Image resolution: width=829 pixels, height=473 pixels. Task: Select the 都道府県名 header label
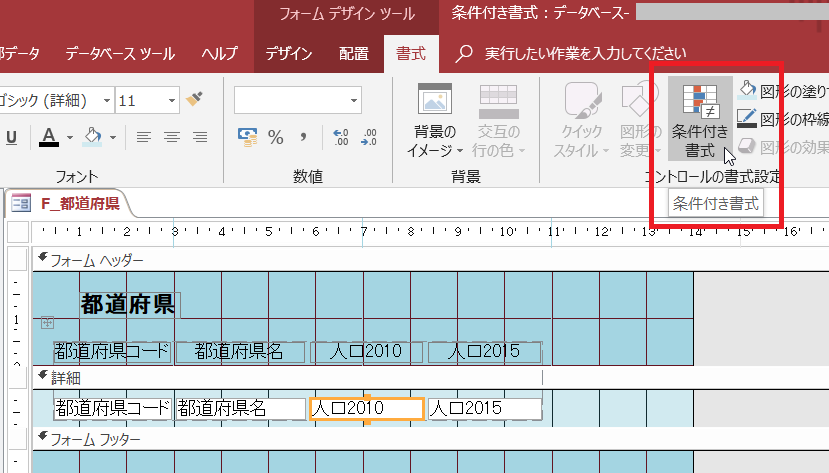pos(240,352)
